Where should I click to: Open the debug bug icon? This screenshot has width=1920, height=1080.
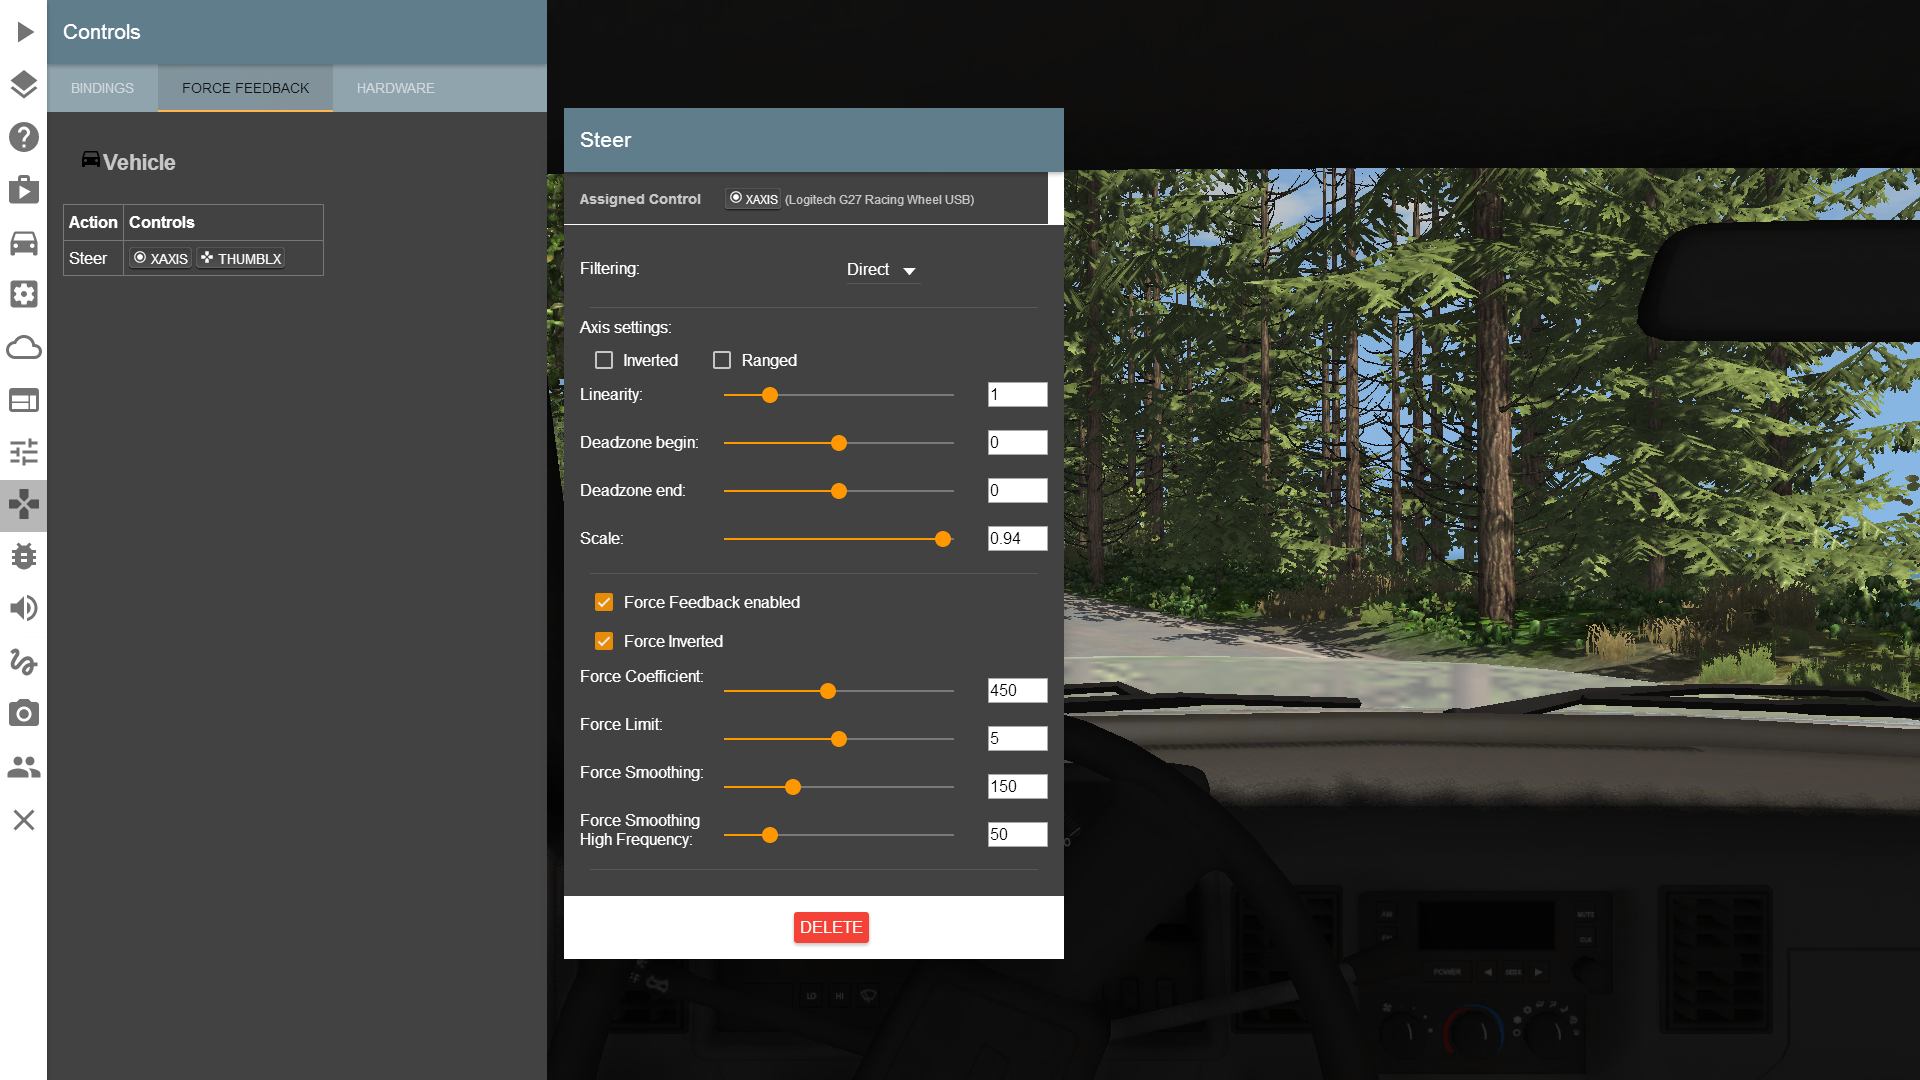pos(24,556)
